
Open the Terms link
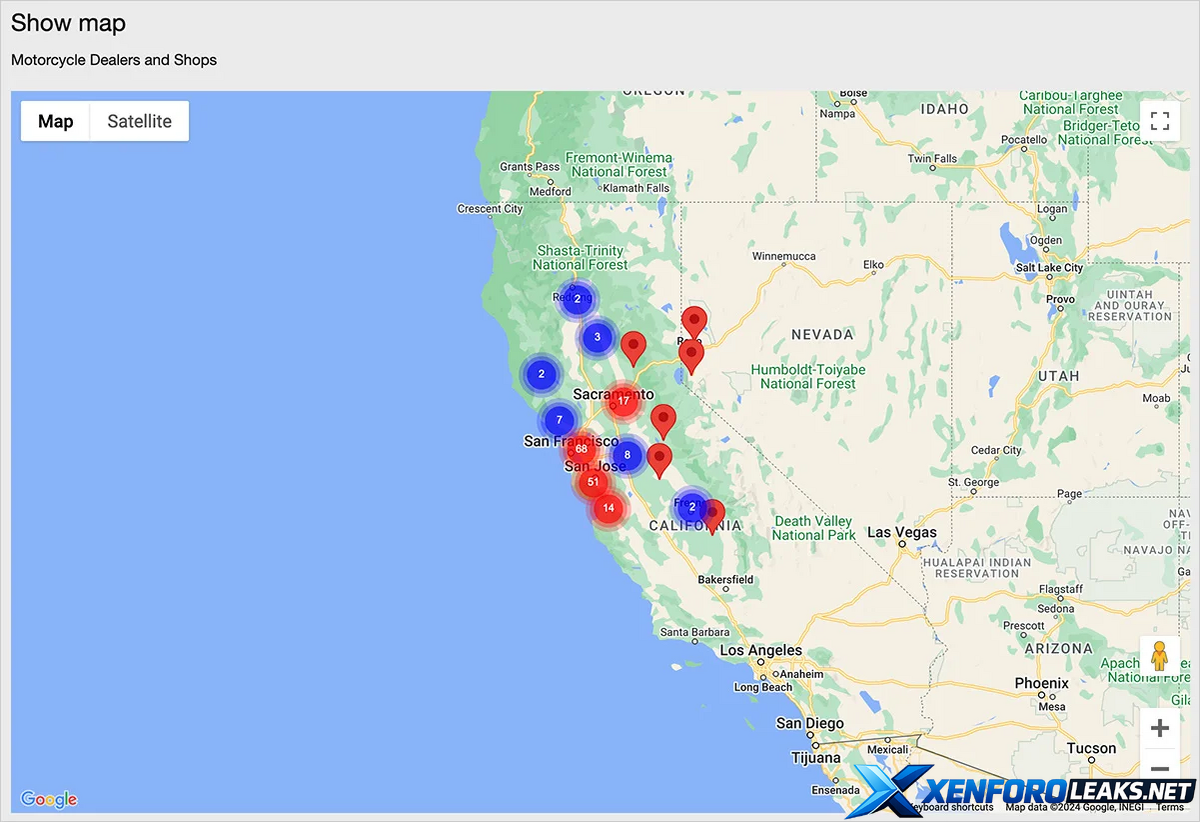click(1170, 807)
